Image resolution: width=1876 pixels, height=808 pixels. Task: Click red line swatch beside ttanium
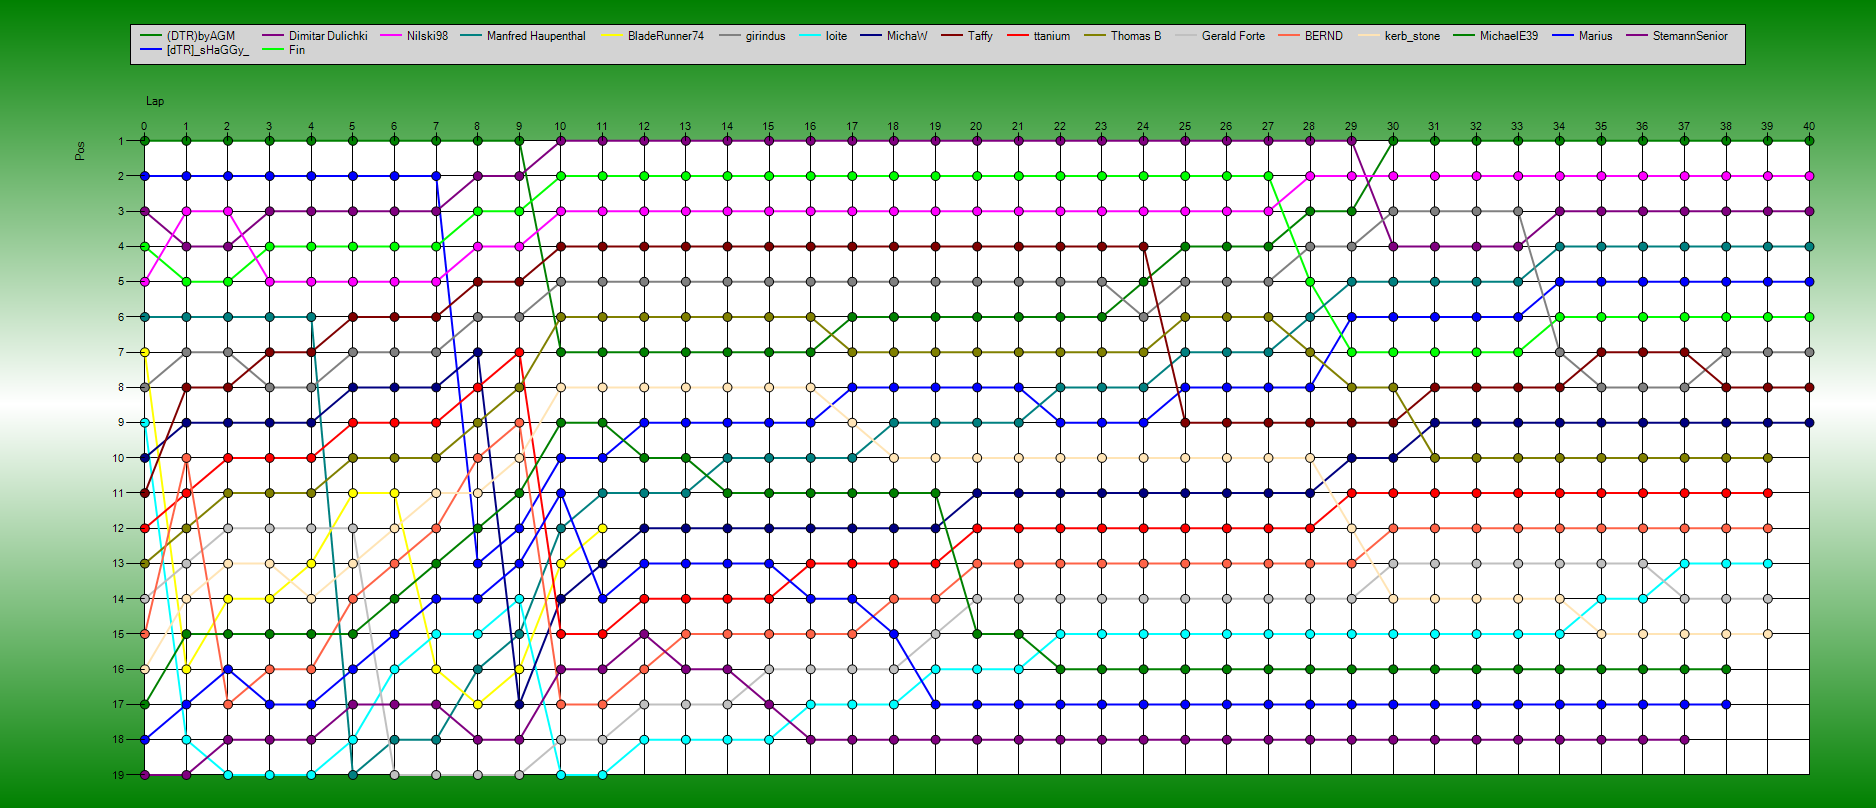click(1017, 36)
